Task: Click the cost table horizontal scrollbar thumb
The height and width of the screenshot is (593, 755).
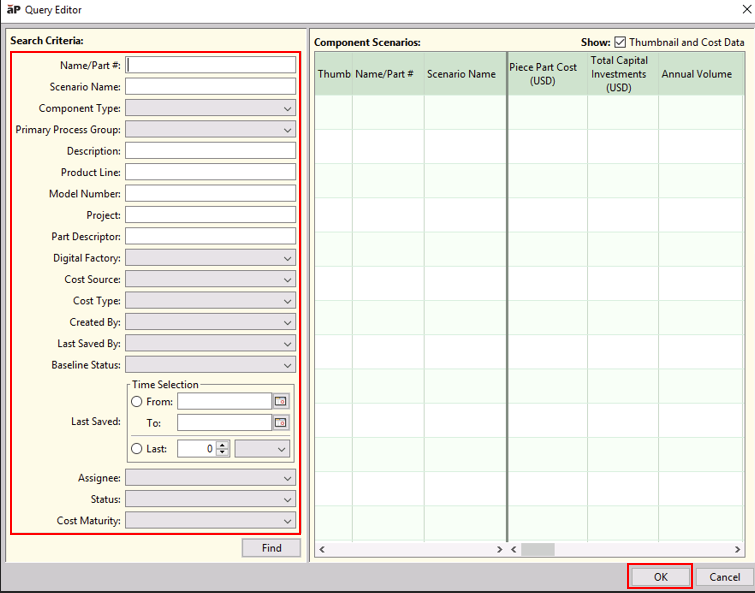Action: pos(538,549)
